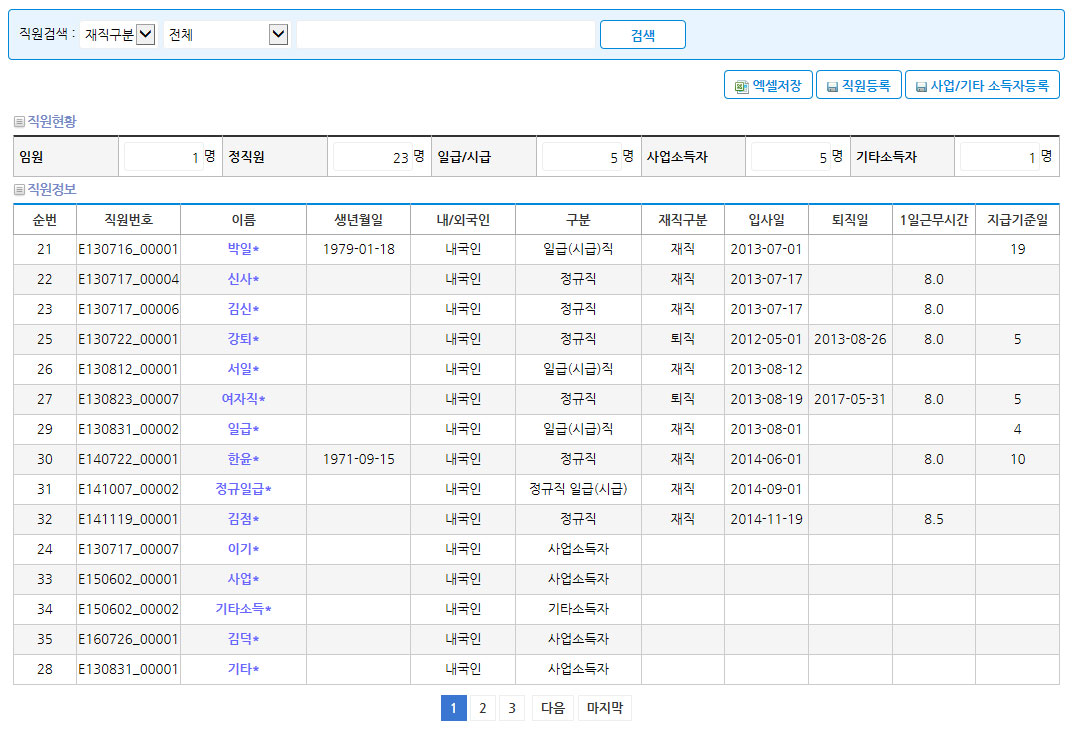Image resolution: width=1072 pixels, height=735 pixels.
Task: Open employee 신사* details link
Action: (243, 280)
